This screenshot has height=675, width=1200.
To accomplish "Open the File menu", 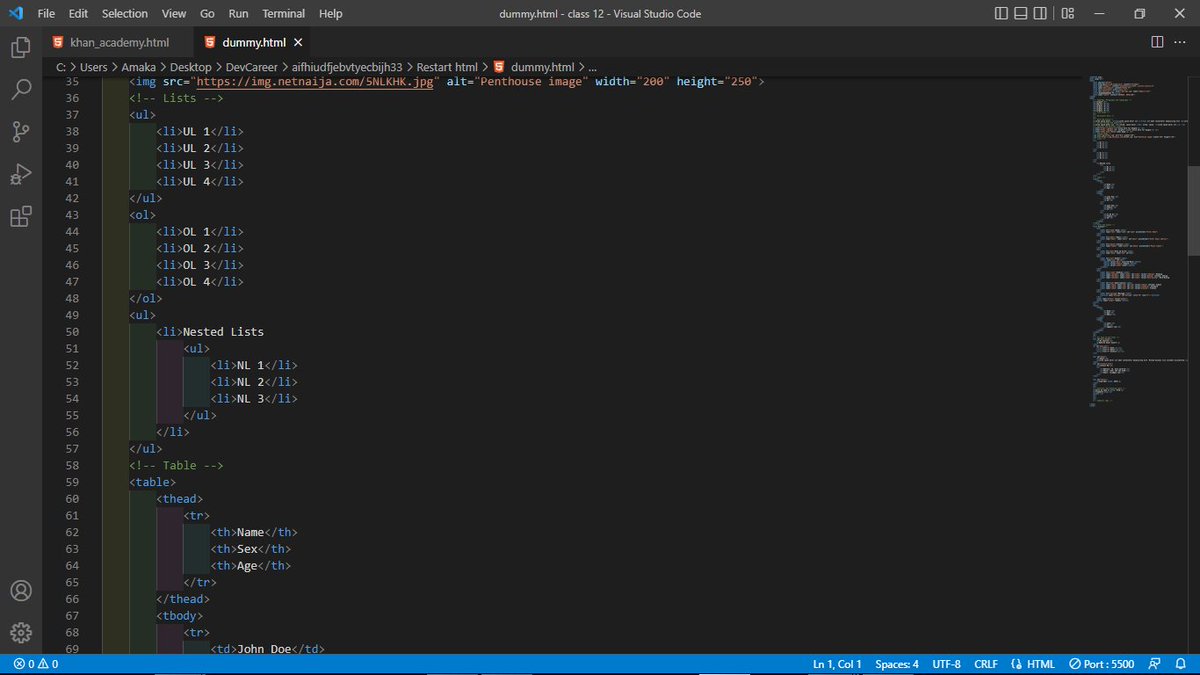I will pos(46,13).
